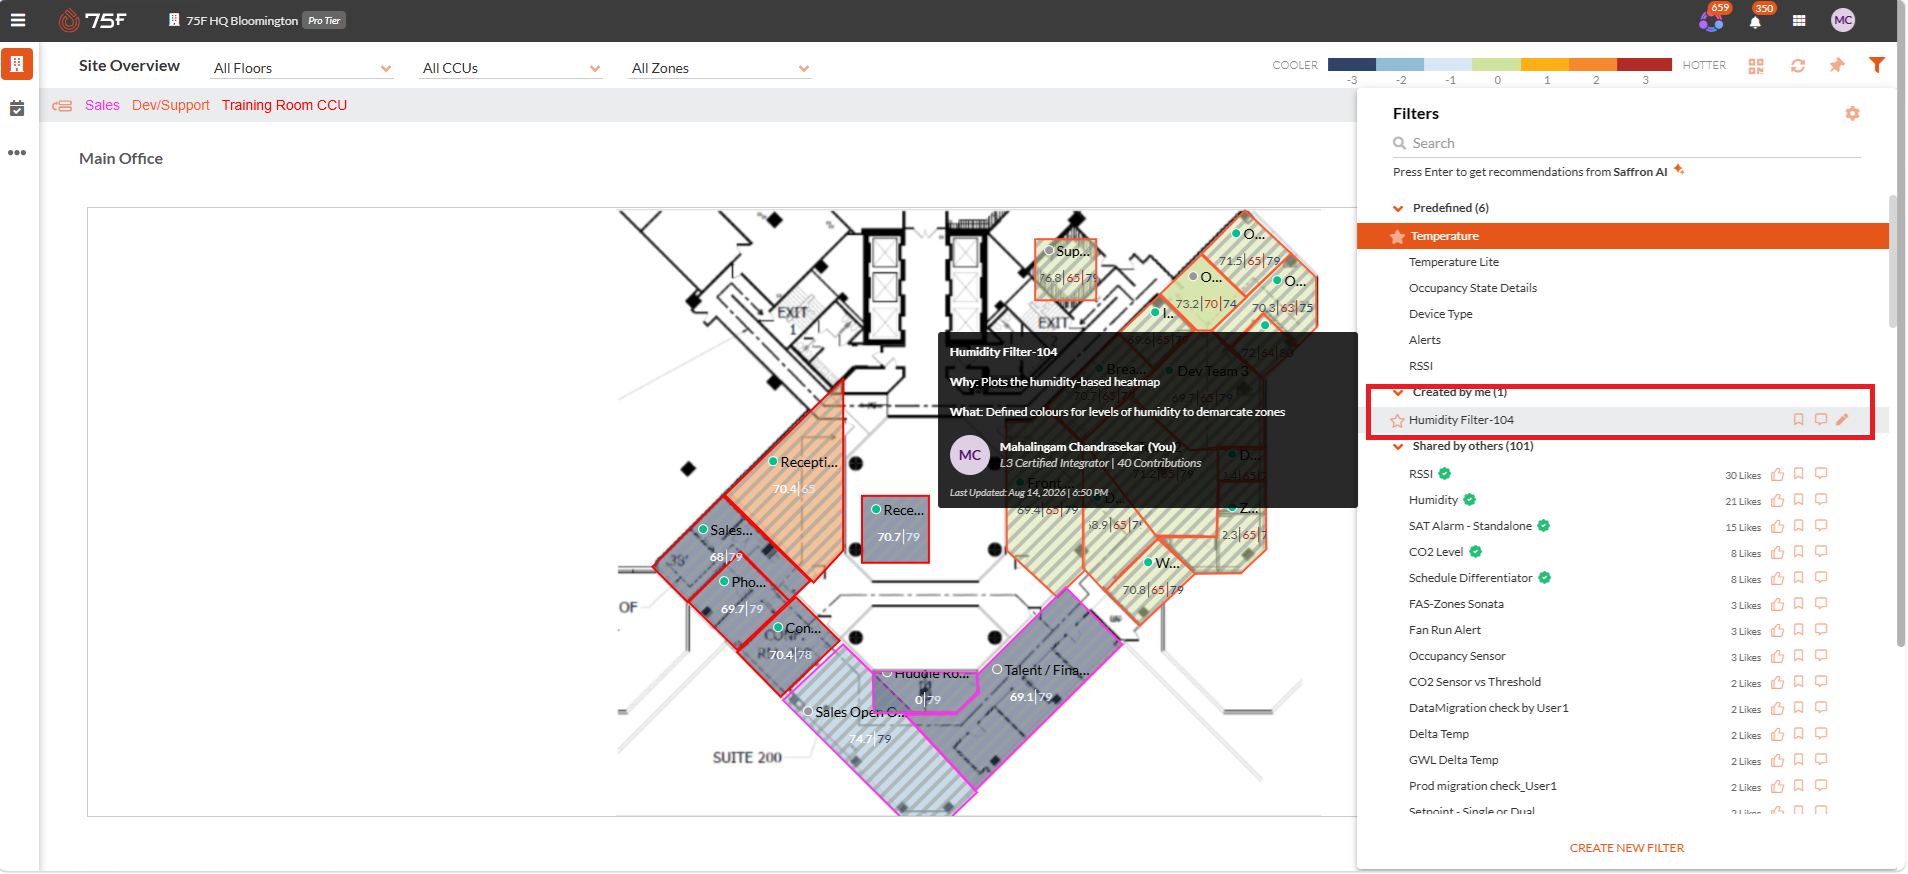The image size is (1908, 874).
Task: Open Filters settings gear
Action: (x=1852, y=114)
